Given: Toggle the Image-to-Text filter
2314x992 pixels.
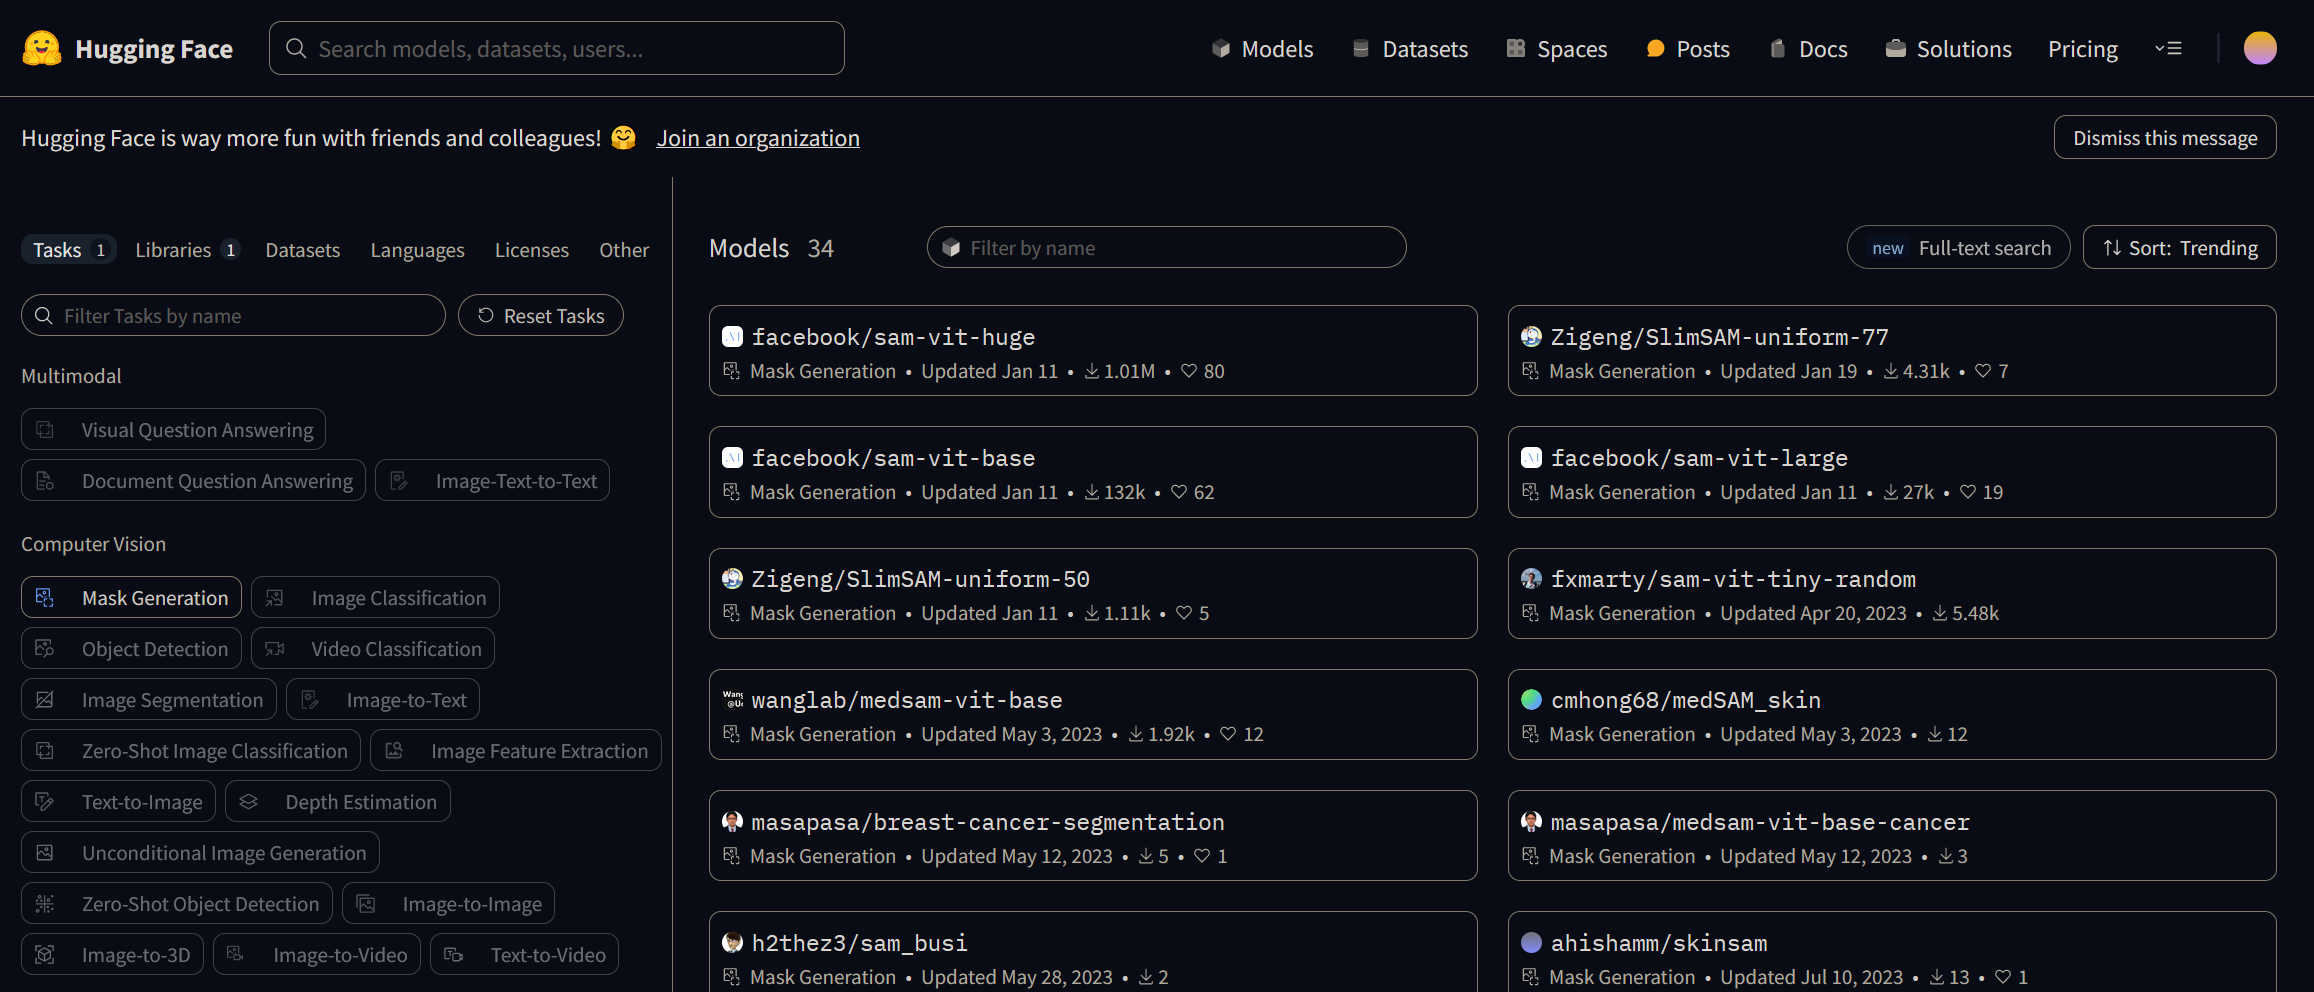Looking at the screenshot, I should pyautogui.click(x=383, y=700).
